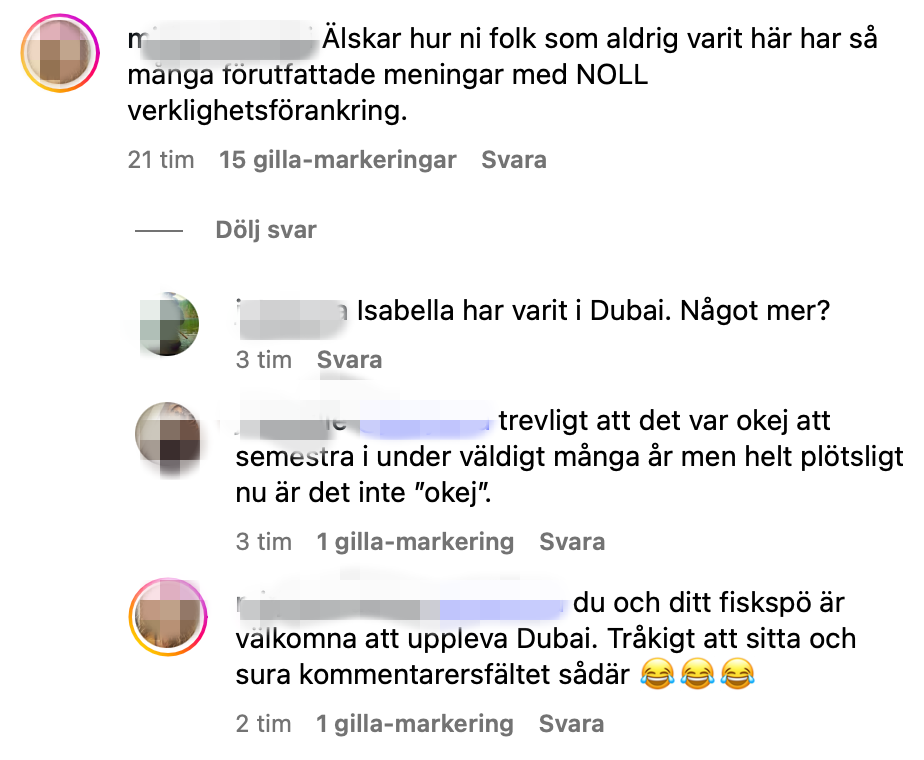Reply to the top comment via Svara
924x760 pixels.
514,160
